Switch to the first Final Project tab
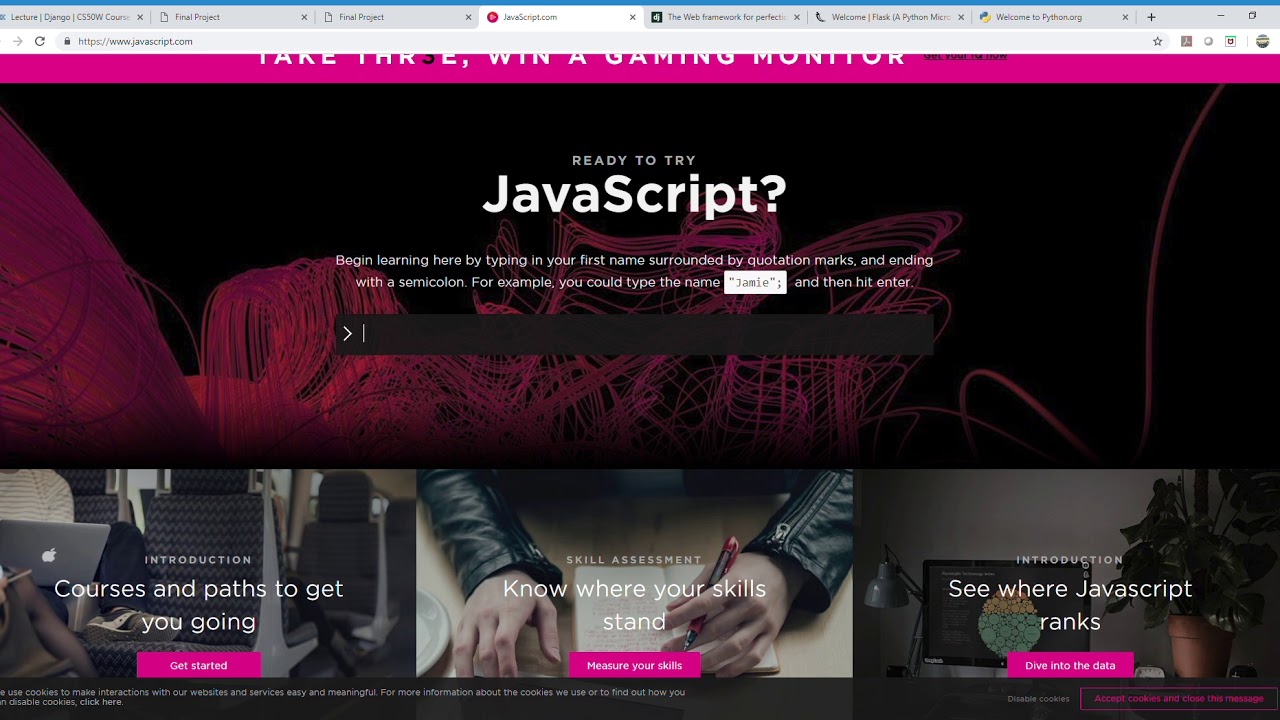The image size is (1280, 720). (232, 17)
